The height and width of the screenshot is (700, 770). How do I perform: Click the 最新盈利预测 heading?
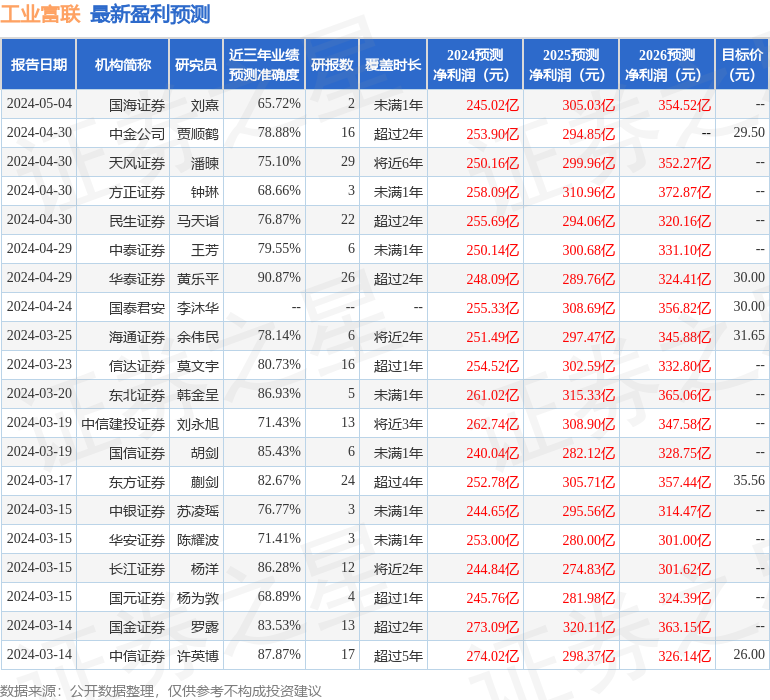(x=150, y=14)
